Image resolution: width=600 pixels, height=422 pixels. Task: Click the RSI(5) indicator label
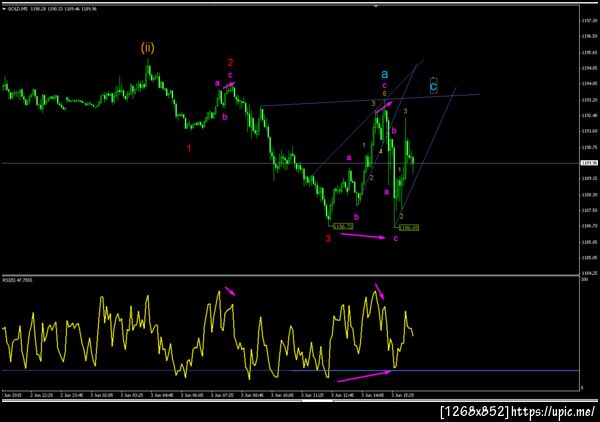18,280
